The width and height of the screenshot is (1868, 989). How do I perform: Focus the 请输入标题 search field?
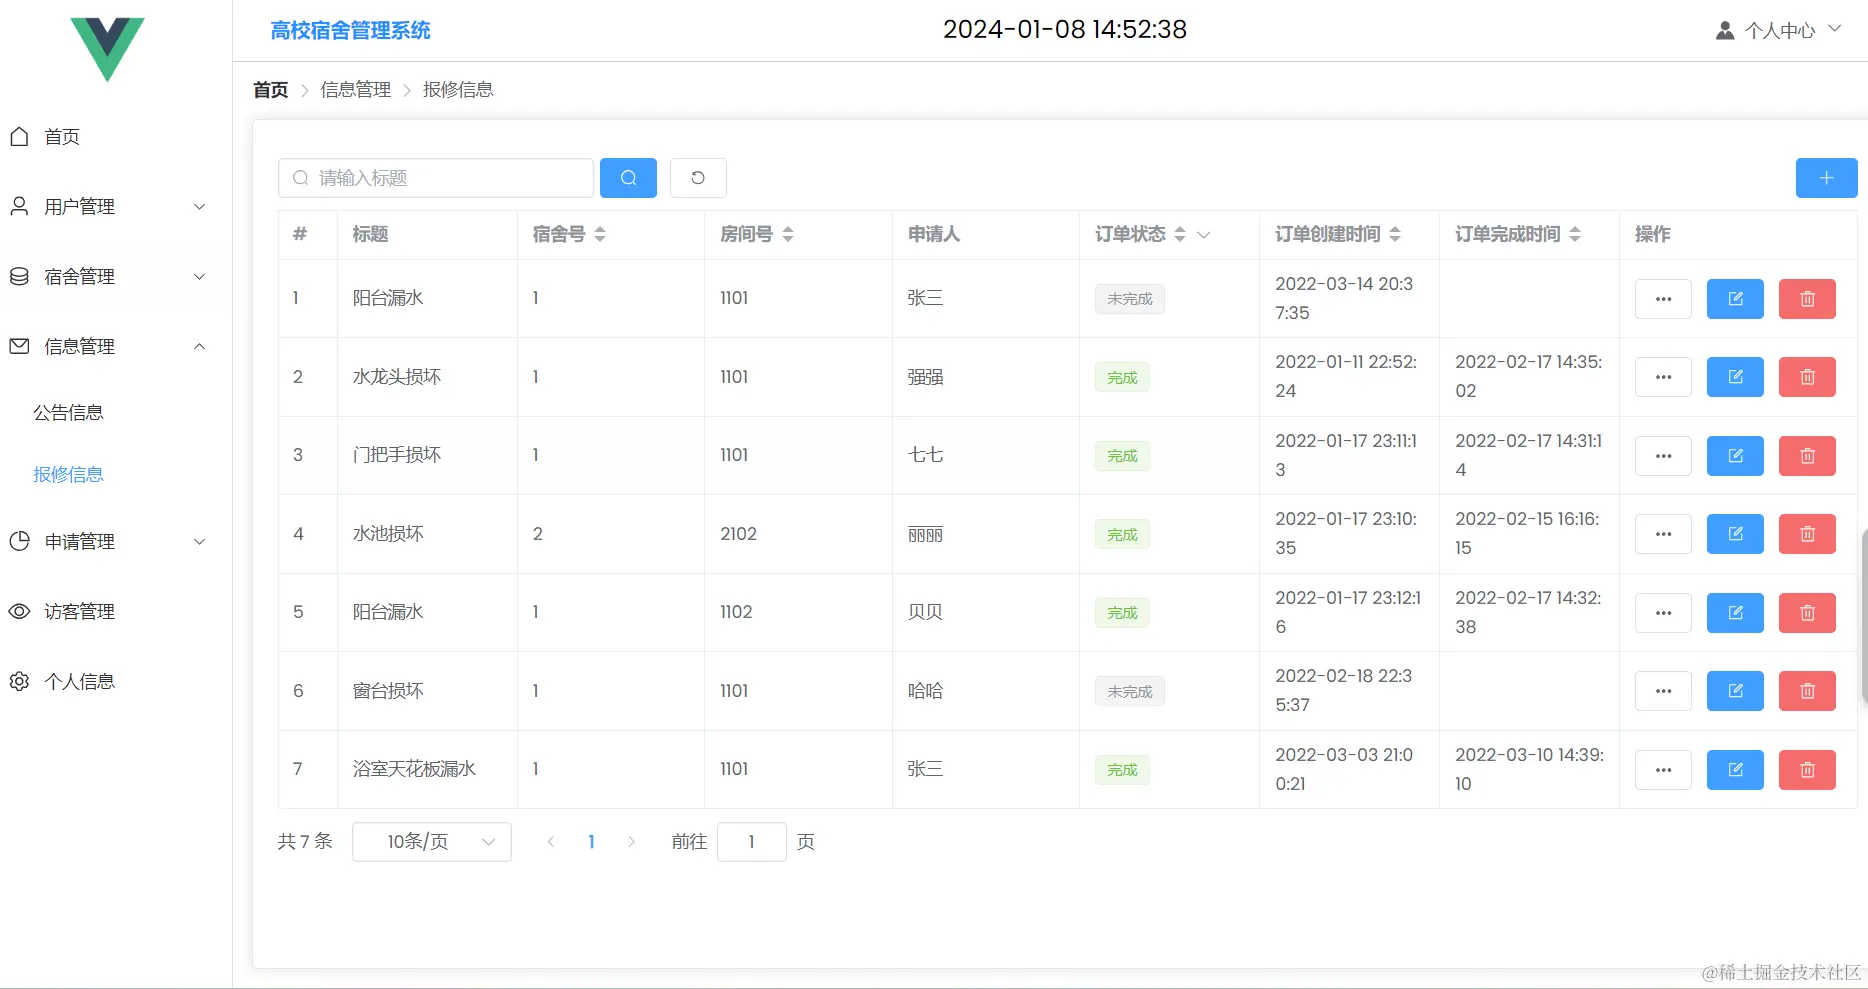(436, 178)
